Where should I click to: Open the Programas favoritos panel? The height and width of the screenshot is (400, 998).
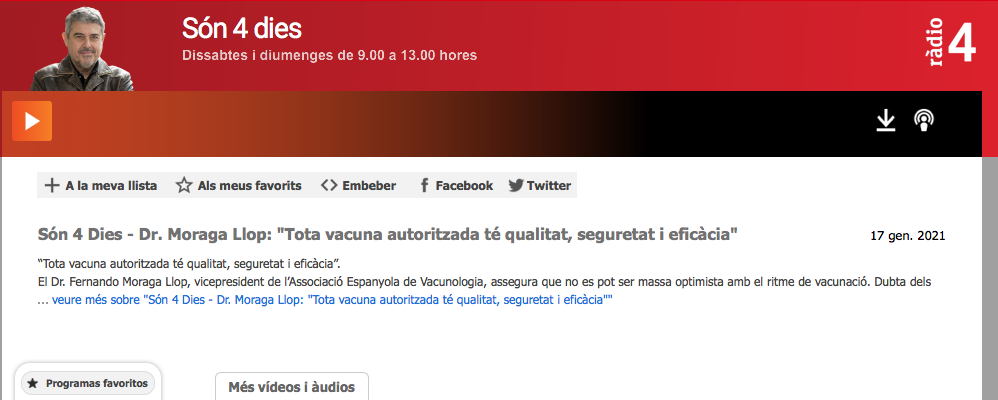[88, 383]
